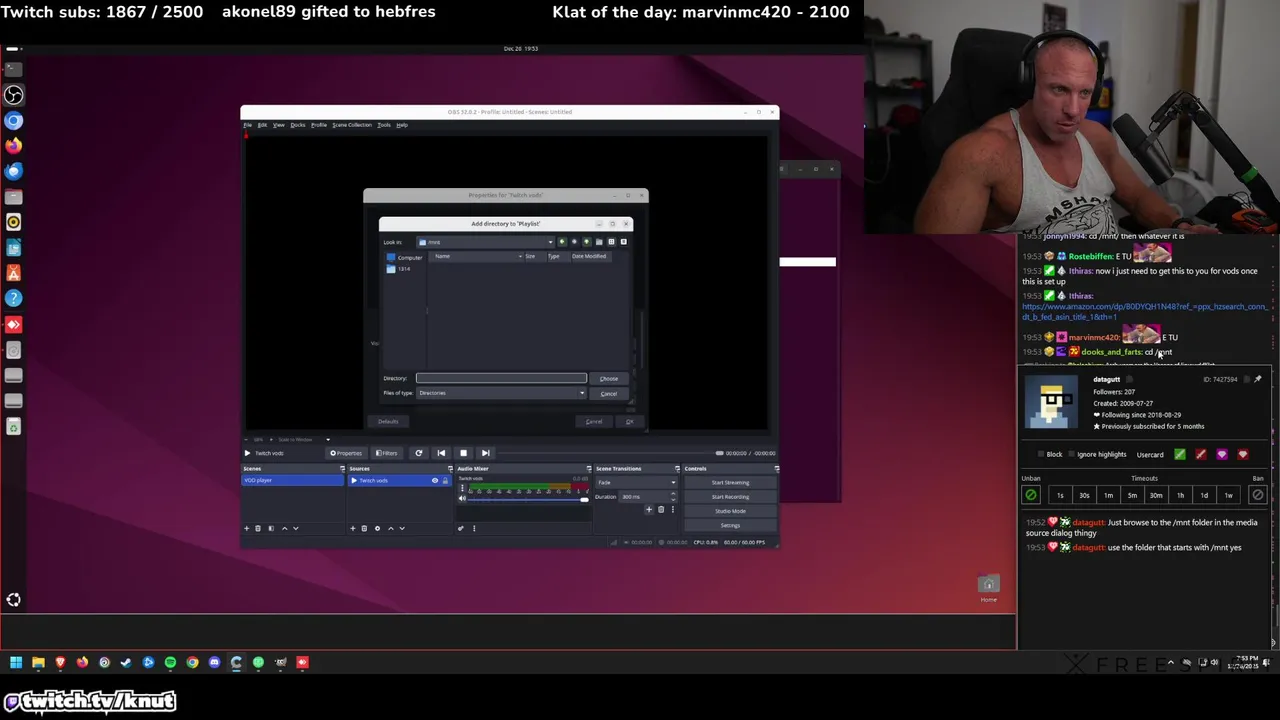1280x720 pixels.
Task: Remove the selected scene
Action: click(x=258, y=528)
